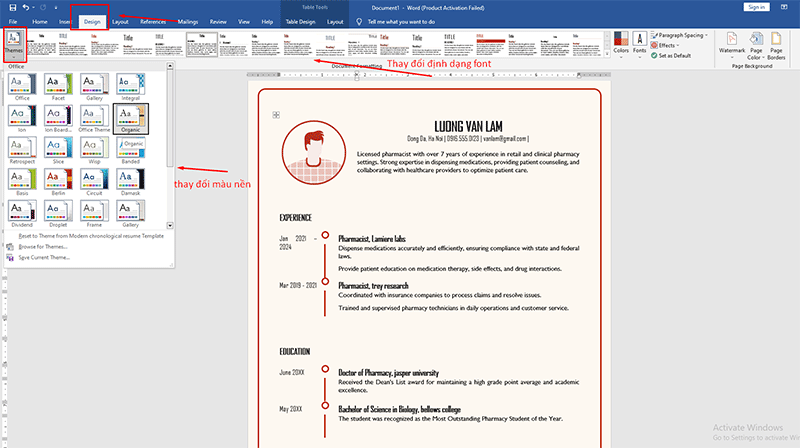Toggle the Themes dropdown button

click(14, 44)
